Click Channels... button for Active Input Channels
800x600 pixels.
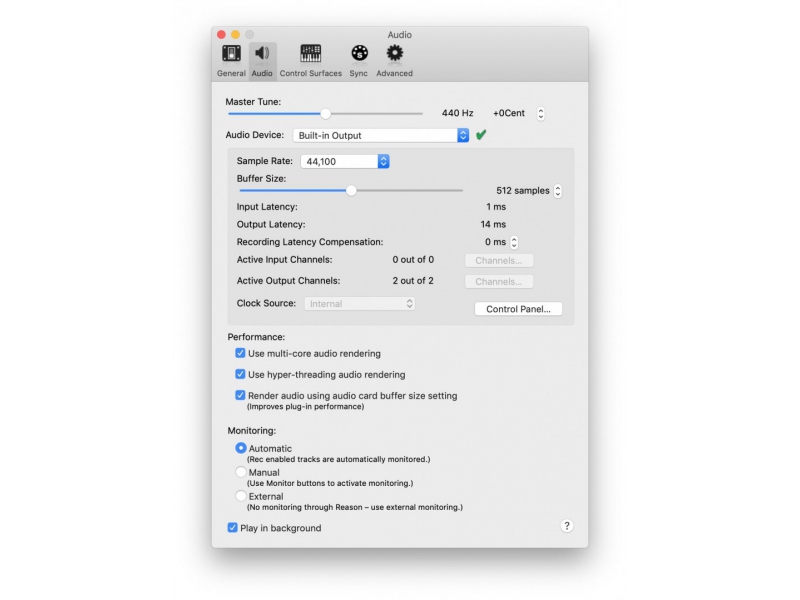[x=499, y=261]
